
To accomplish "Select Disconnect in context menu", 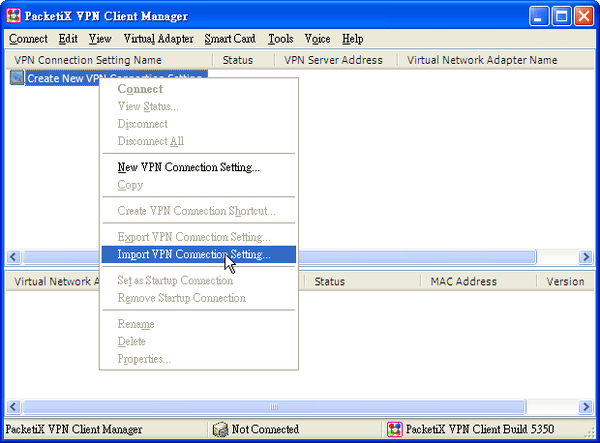I will (199, 124).
